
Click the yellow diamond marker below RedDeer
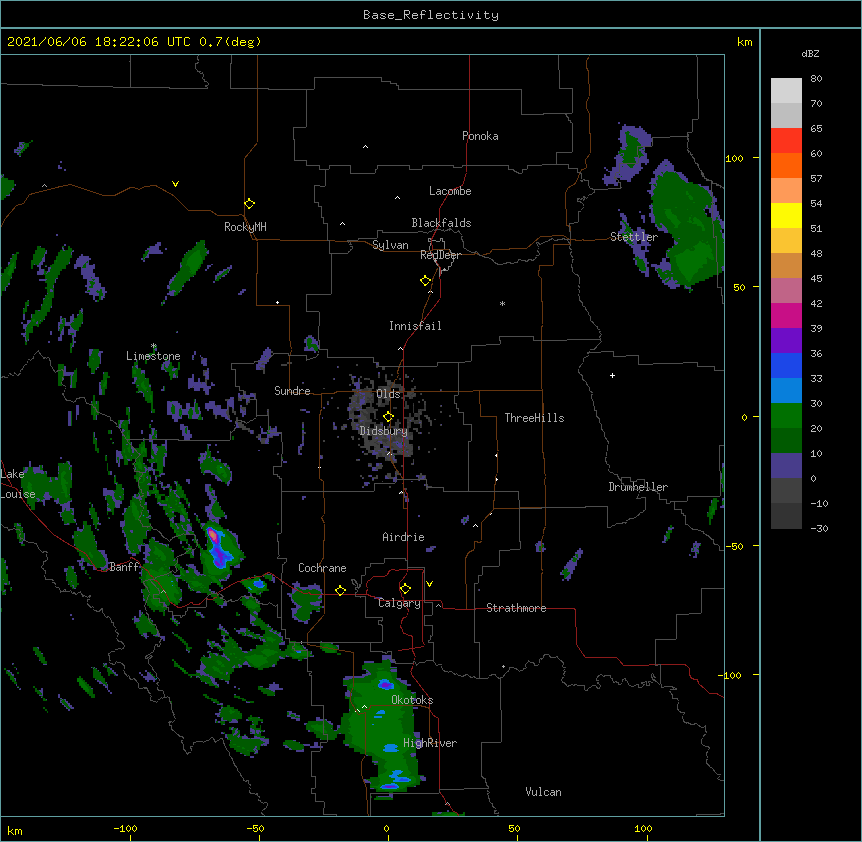[426, 281]
